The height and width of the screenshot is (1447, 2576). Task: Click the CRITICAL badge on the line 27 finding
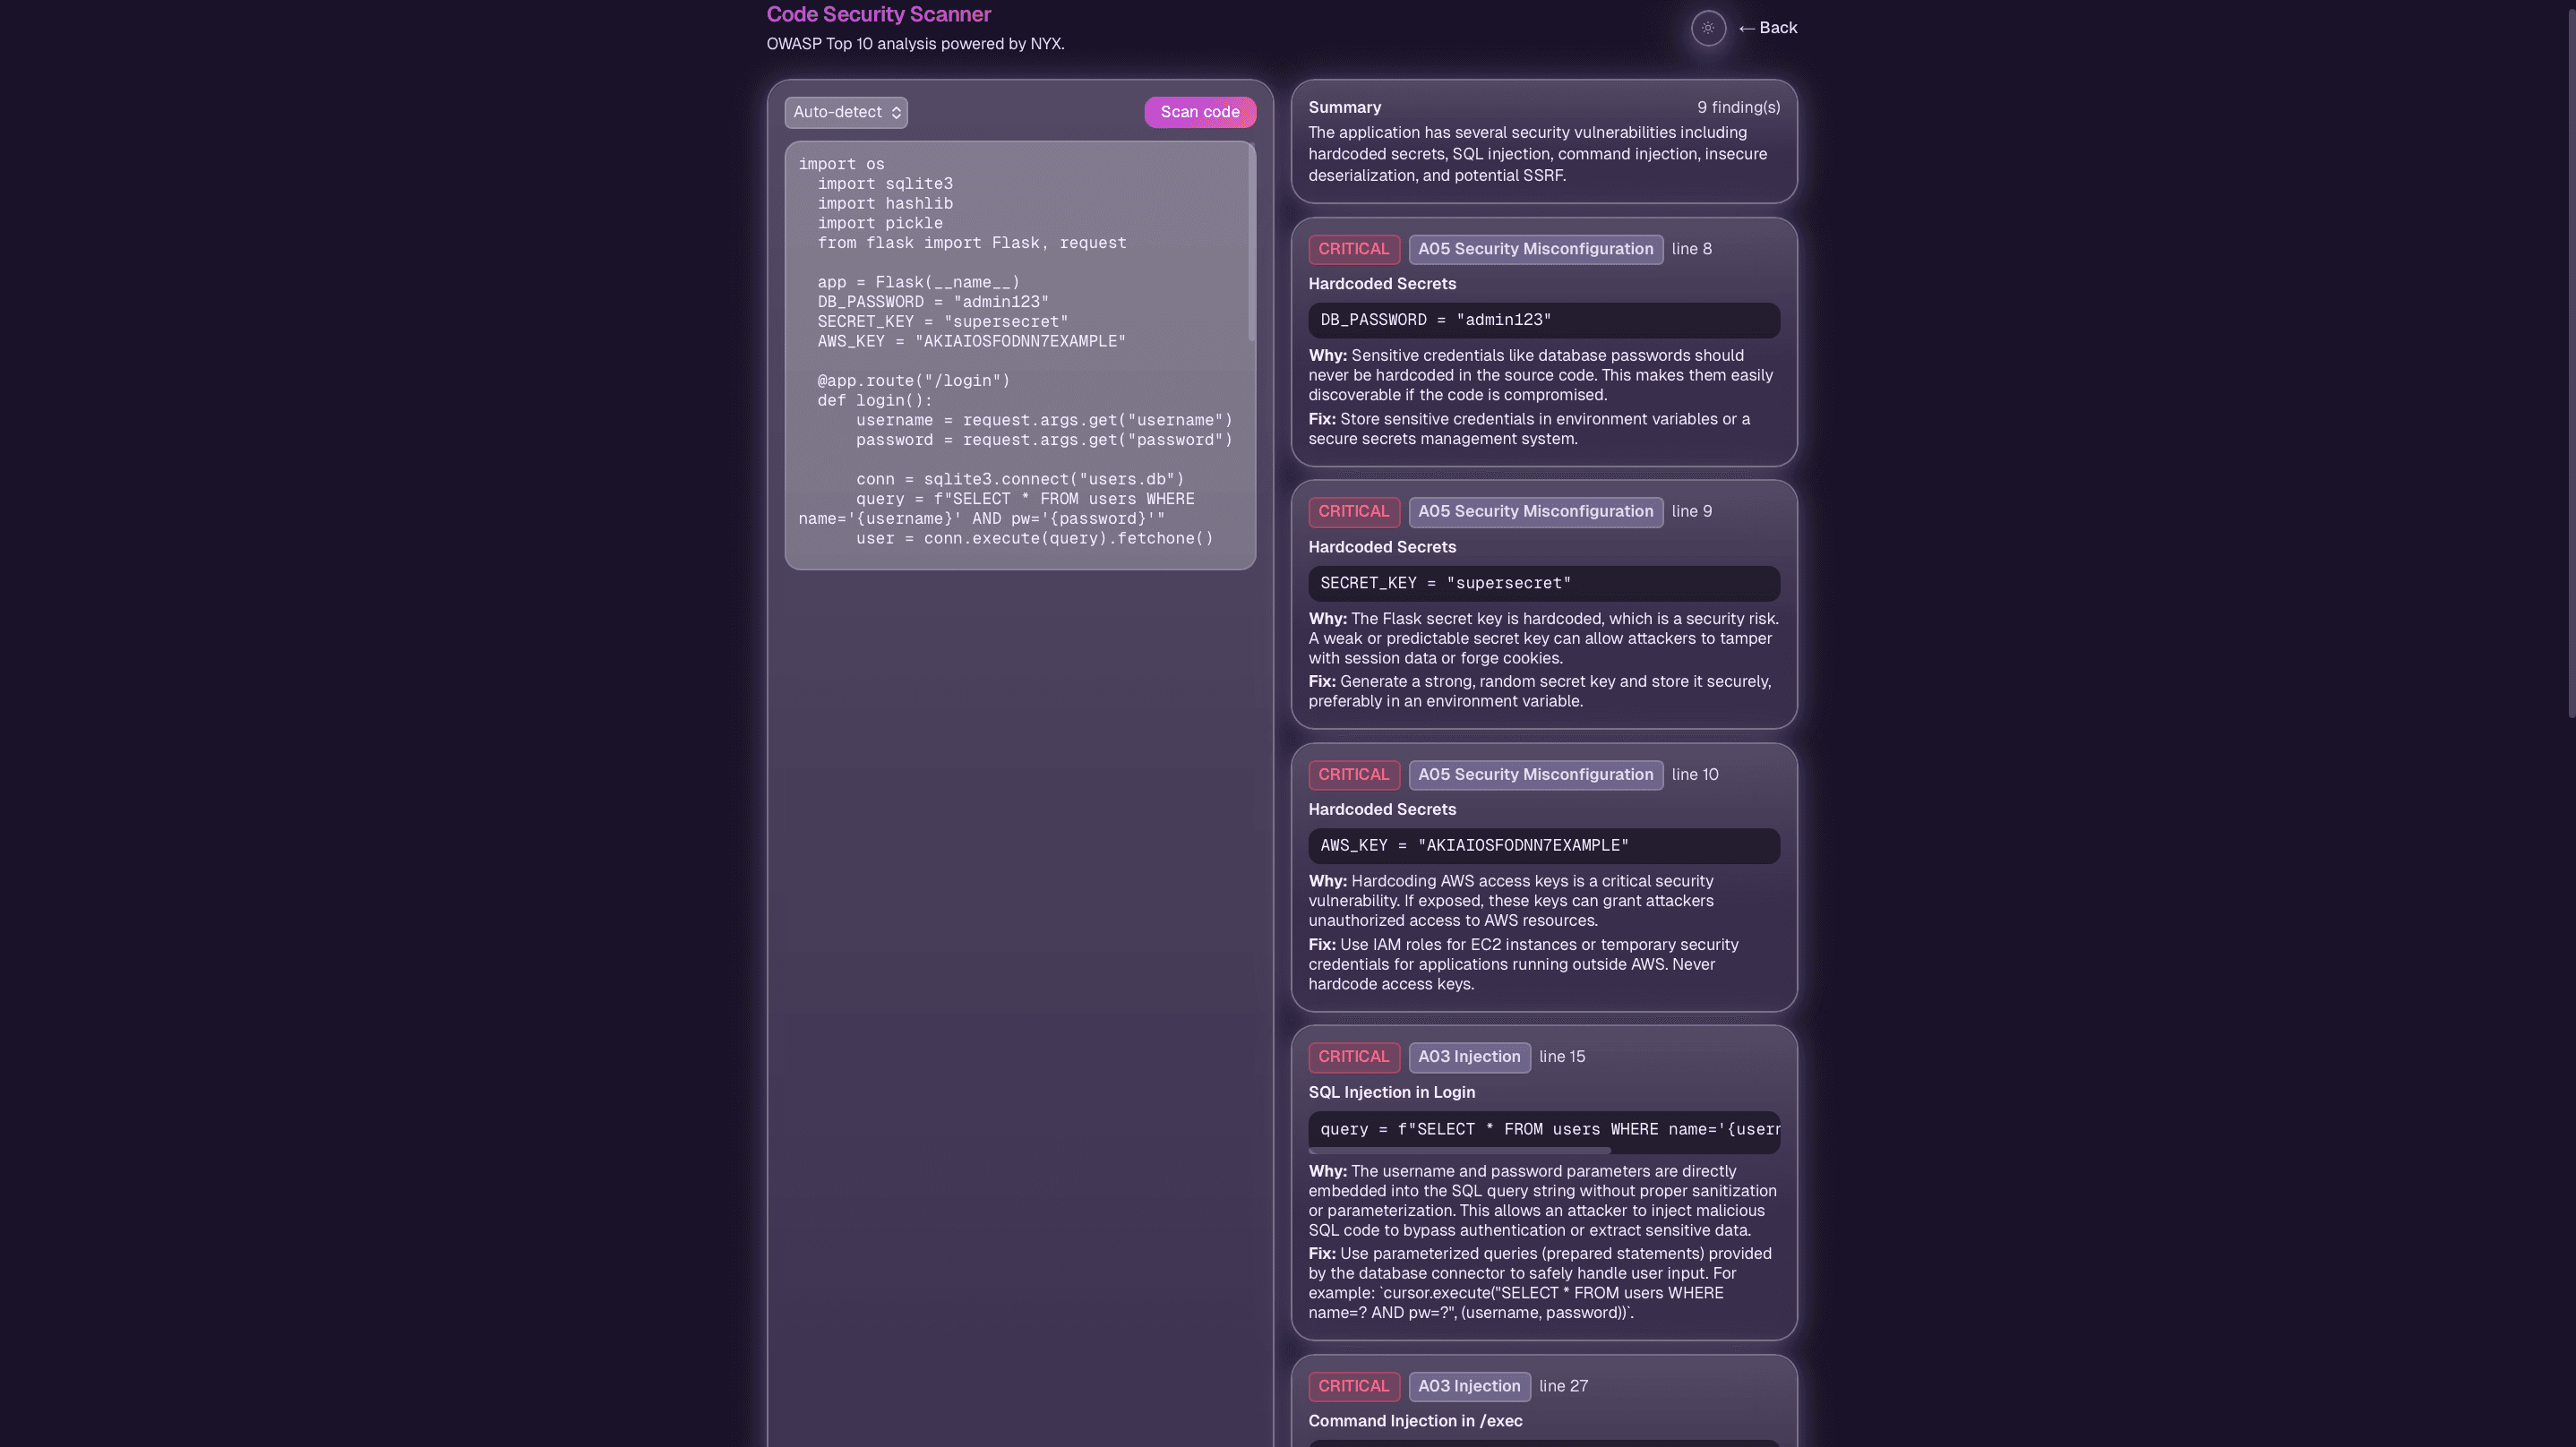pos(1354,1386)
